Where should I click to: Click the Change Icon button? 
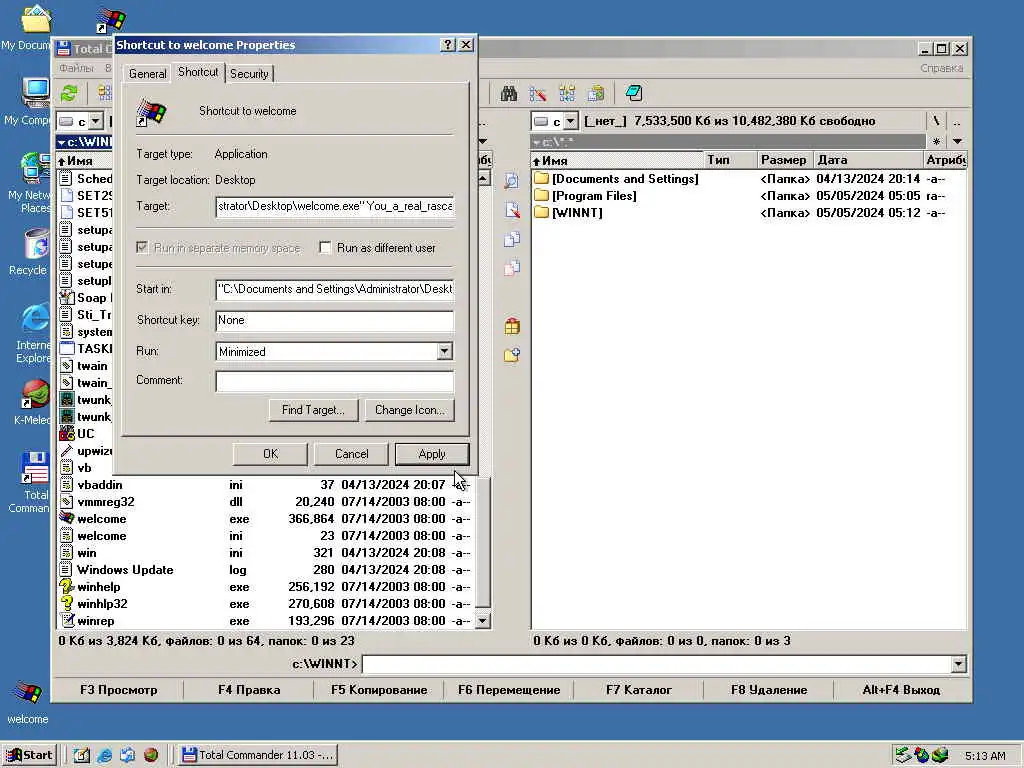(x=409, y=410)
